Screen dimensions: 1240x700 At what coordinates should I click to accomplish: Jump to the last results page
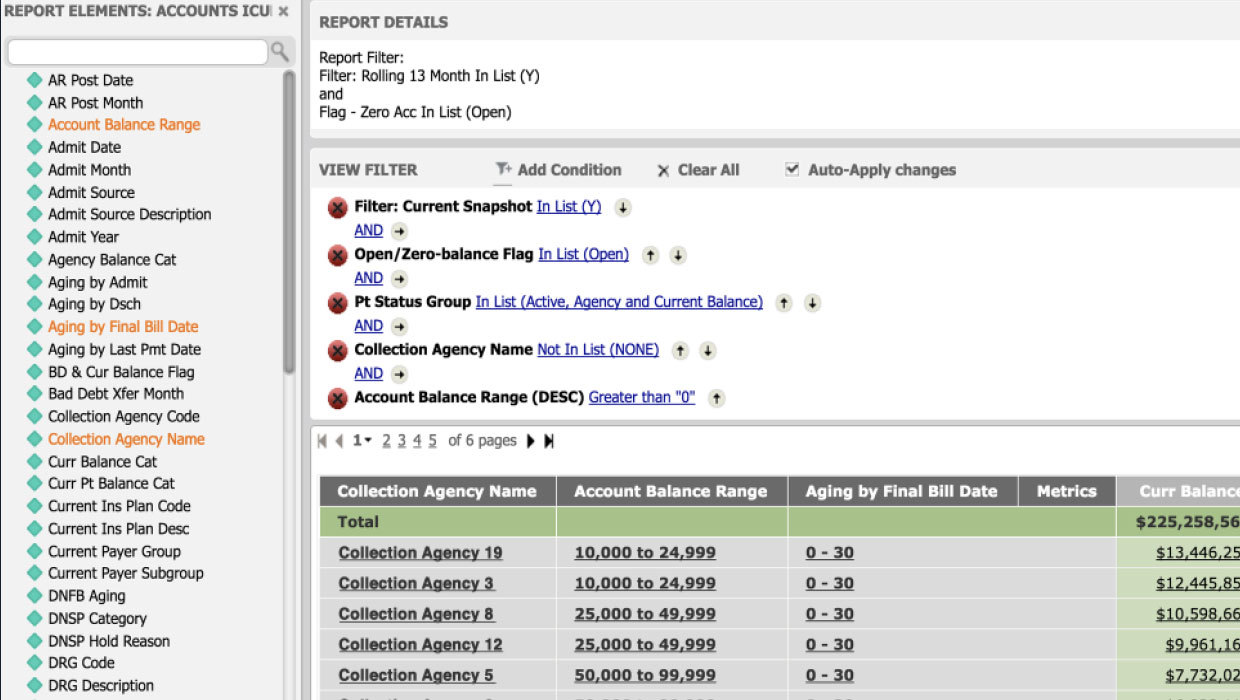(x=549, y=441)
